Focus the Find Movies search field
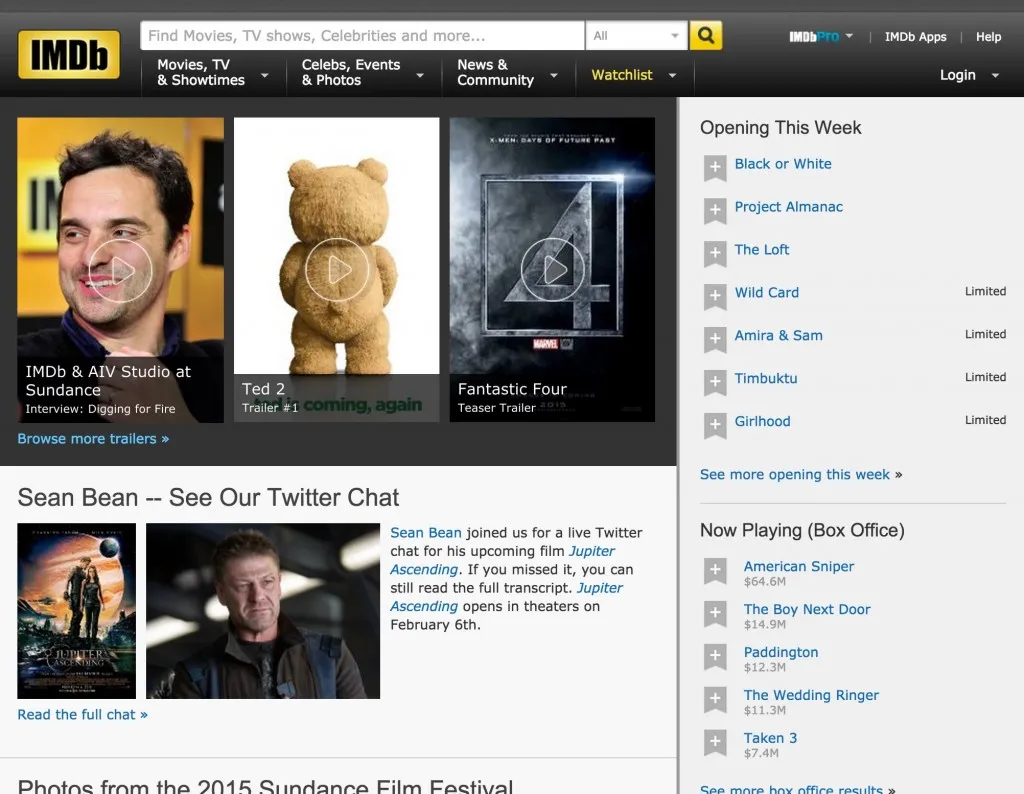Viewport: 1024px width, 794px height. [362, 35]
